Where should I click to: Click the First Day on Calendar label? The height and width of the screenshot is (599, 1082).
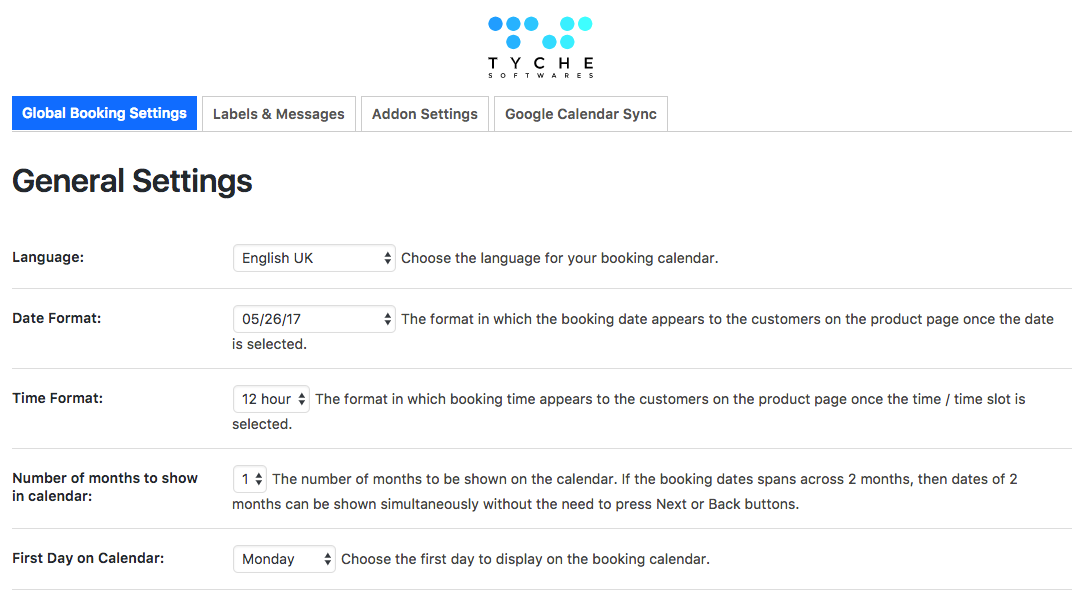click(88, 558)
